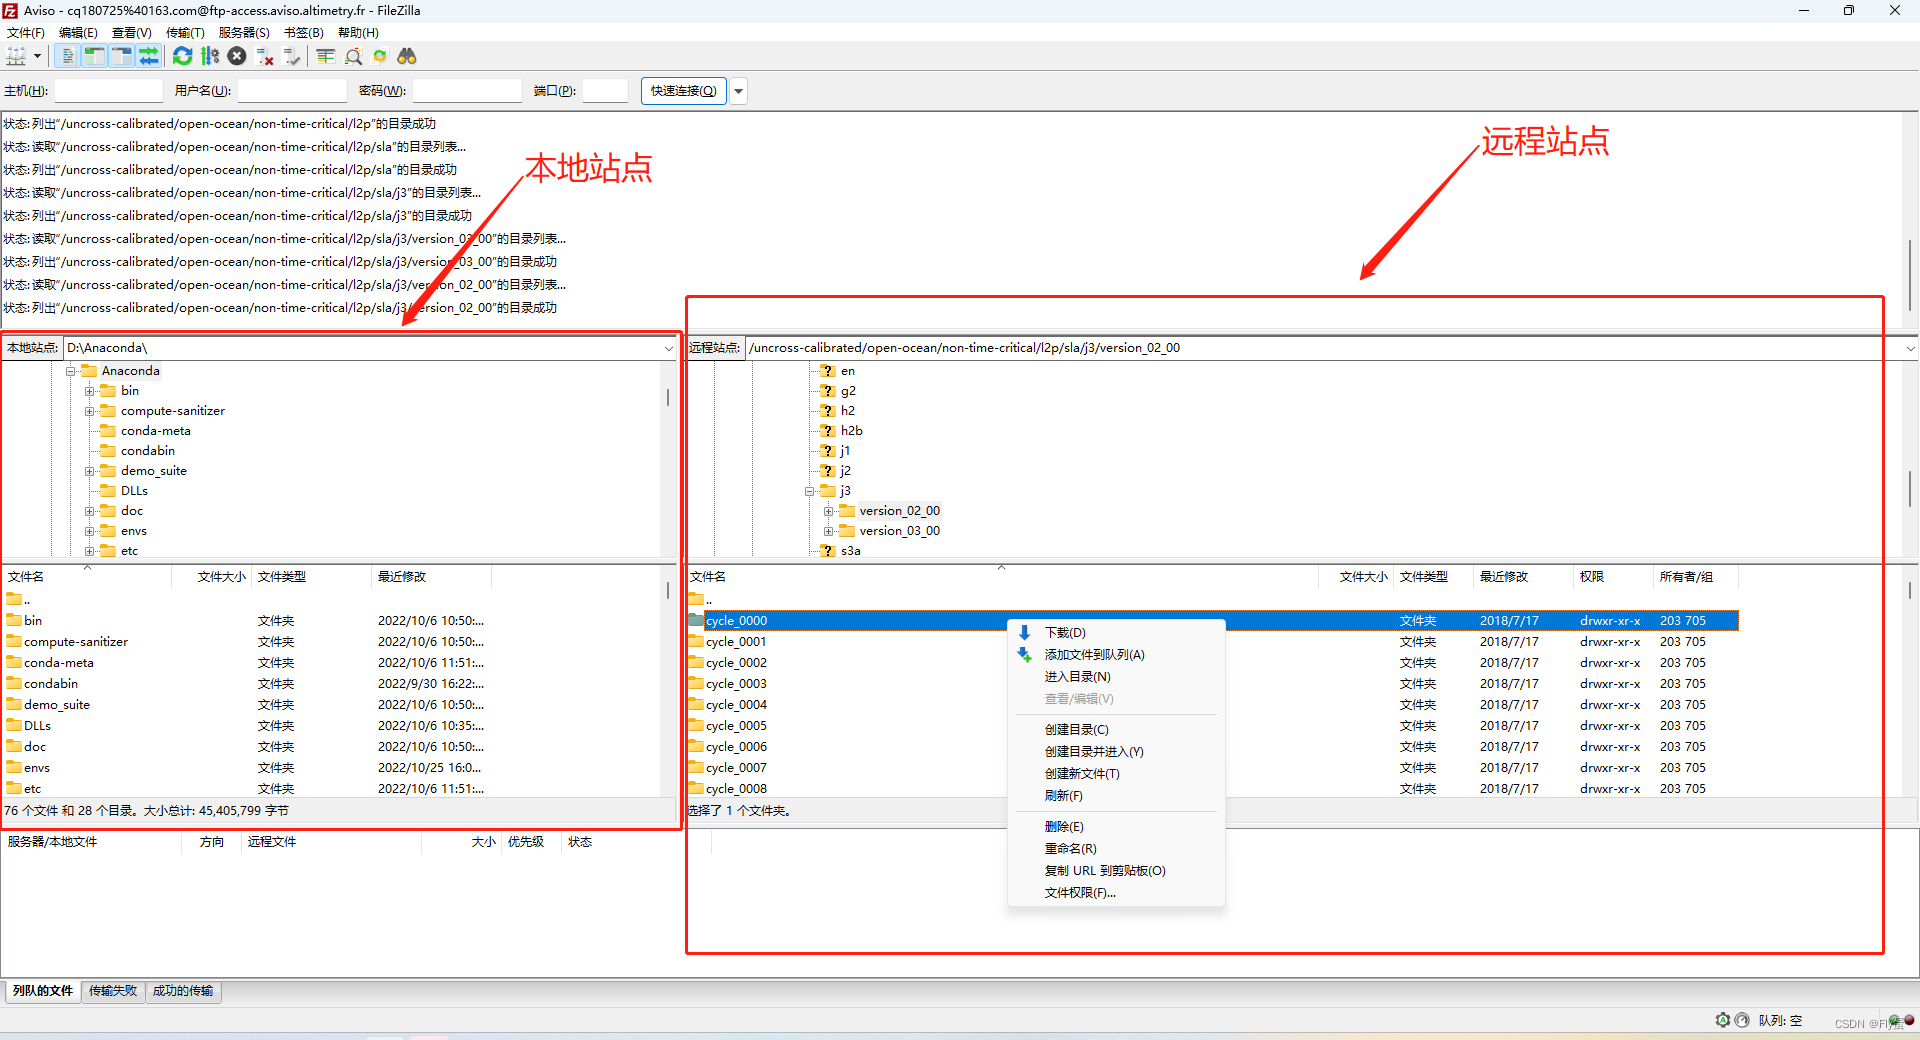Choose 创建目录并进入(Y) from context menu
Image resolution: width=1920 pixels, height=1040 pixels.
point(1116,752)
